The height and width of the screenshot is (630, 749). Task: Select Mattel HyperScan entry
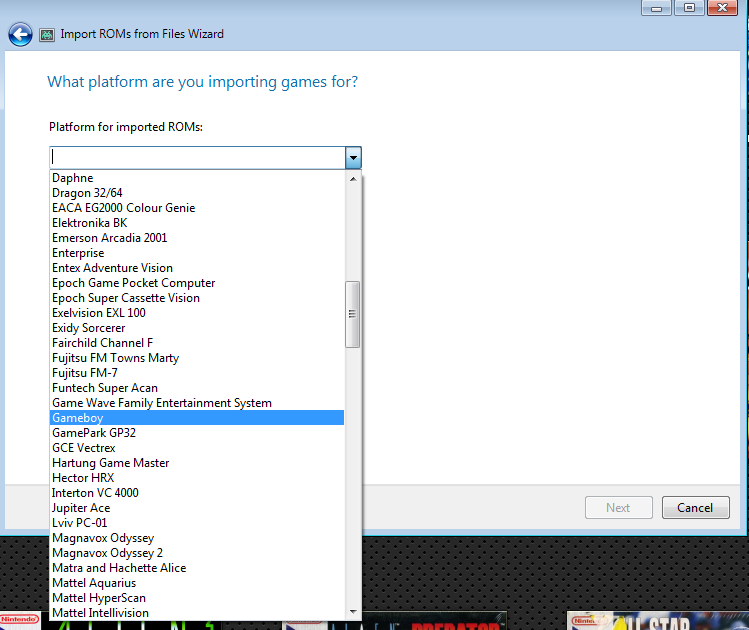tap(197, 598)
